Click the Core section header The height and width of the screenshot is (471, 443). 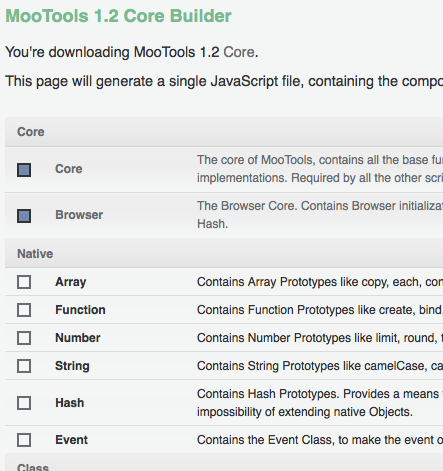pos(224,132)
